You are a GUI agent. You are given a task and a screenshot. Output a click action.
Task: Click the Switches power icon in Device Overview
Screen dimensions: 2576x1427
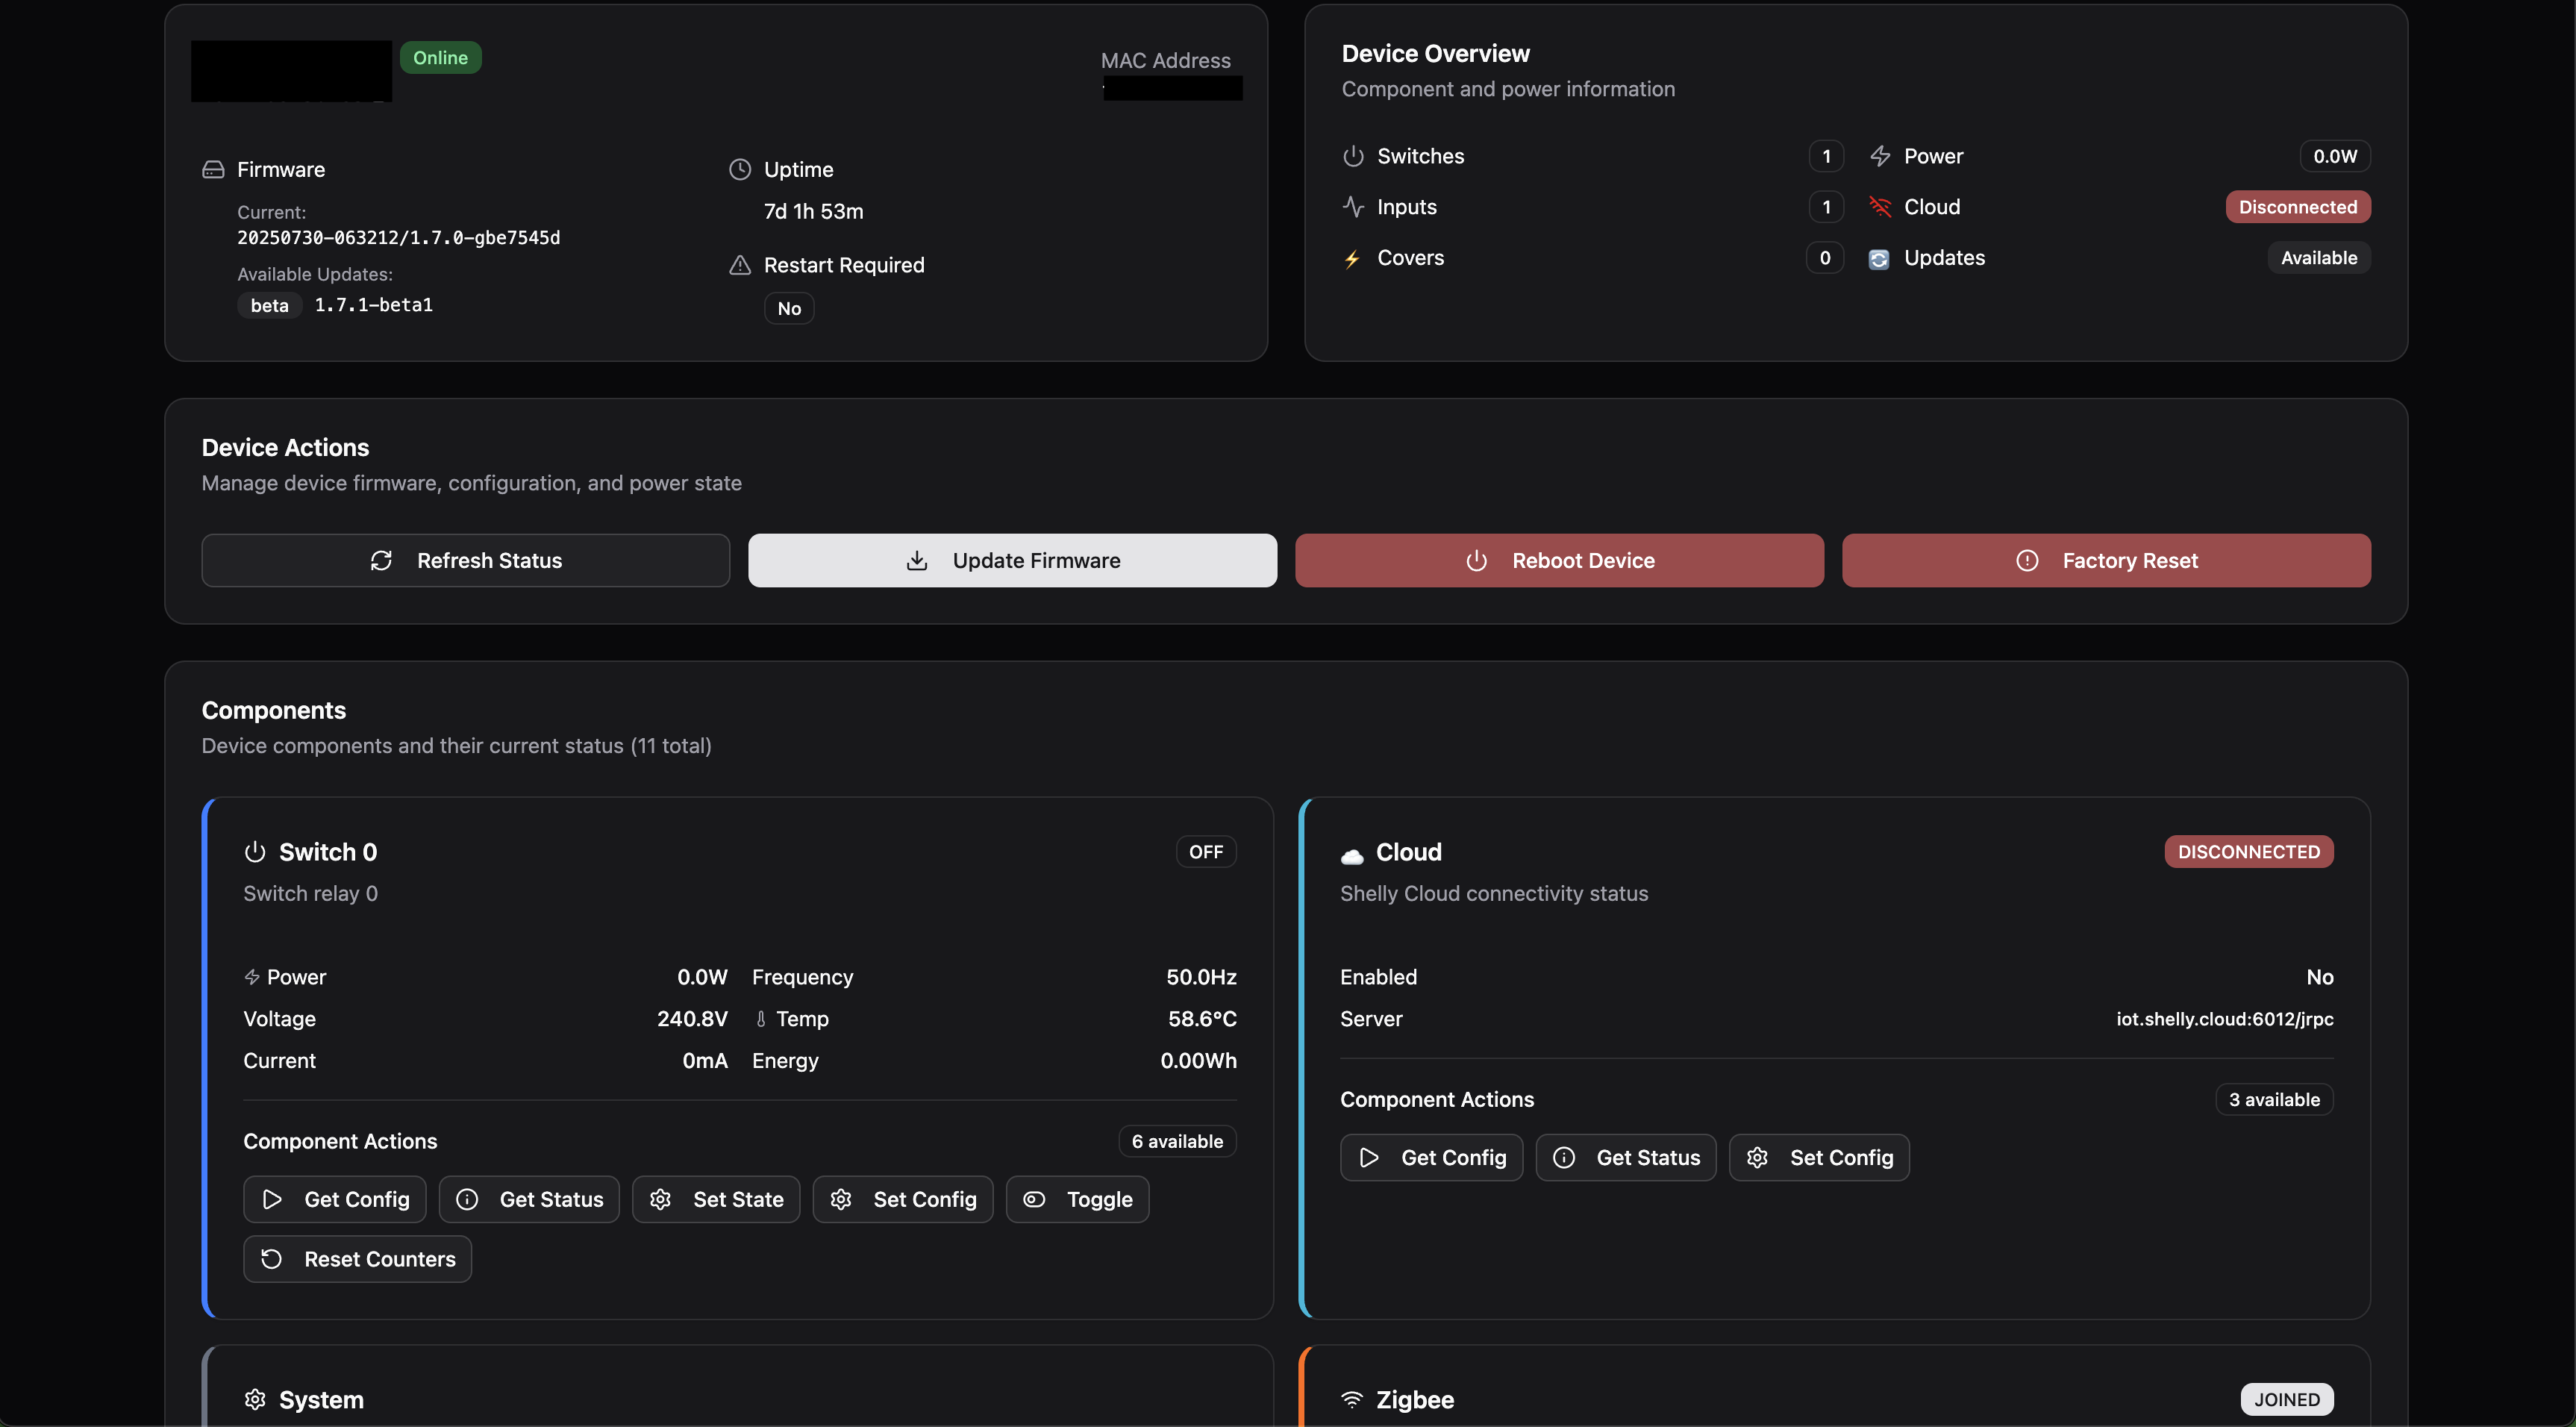(x=1353, y=156)
